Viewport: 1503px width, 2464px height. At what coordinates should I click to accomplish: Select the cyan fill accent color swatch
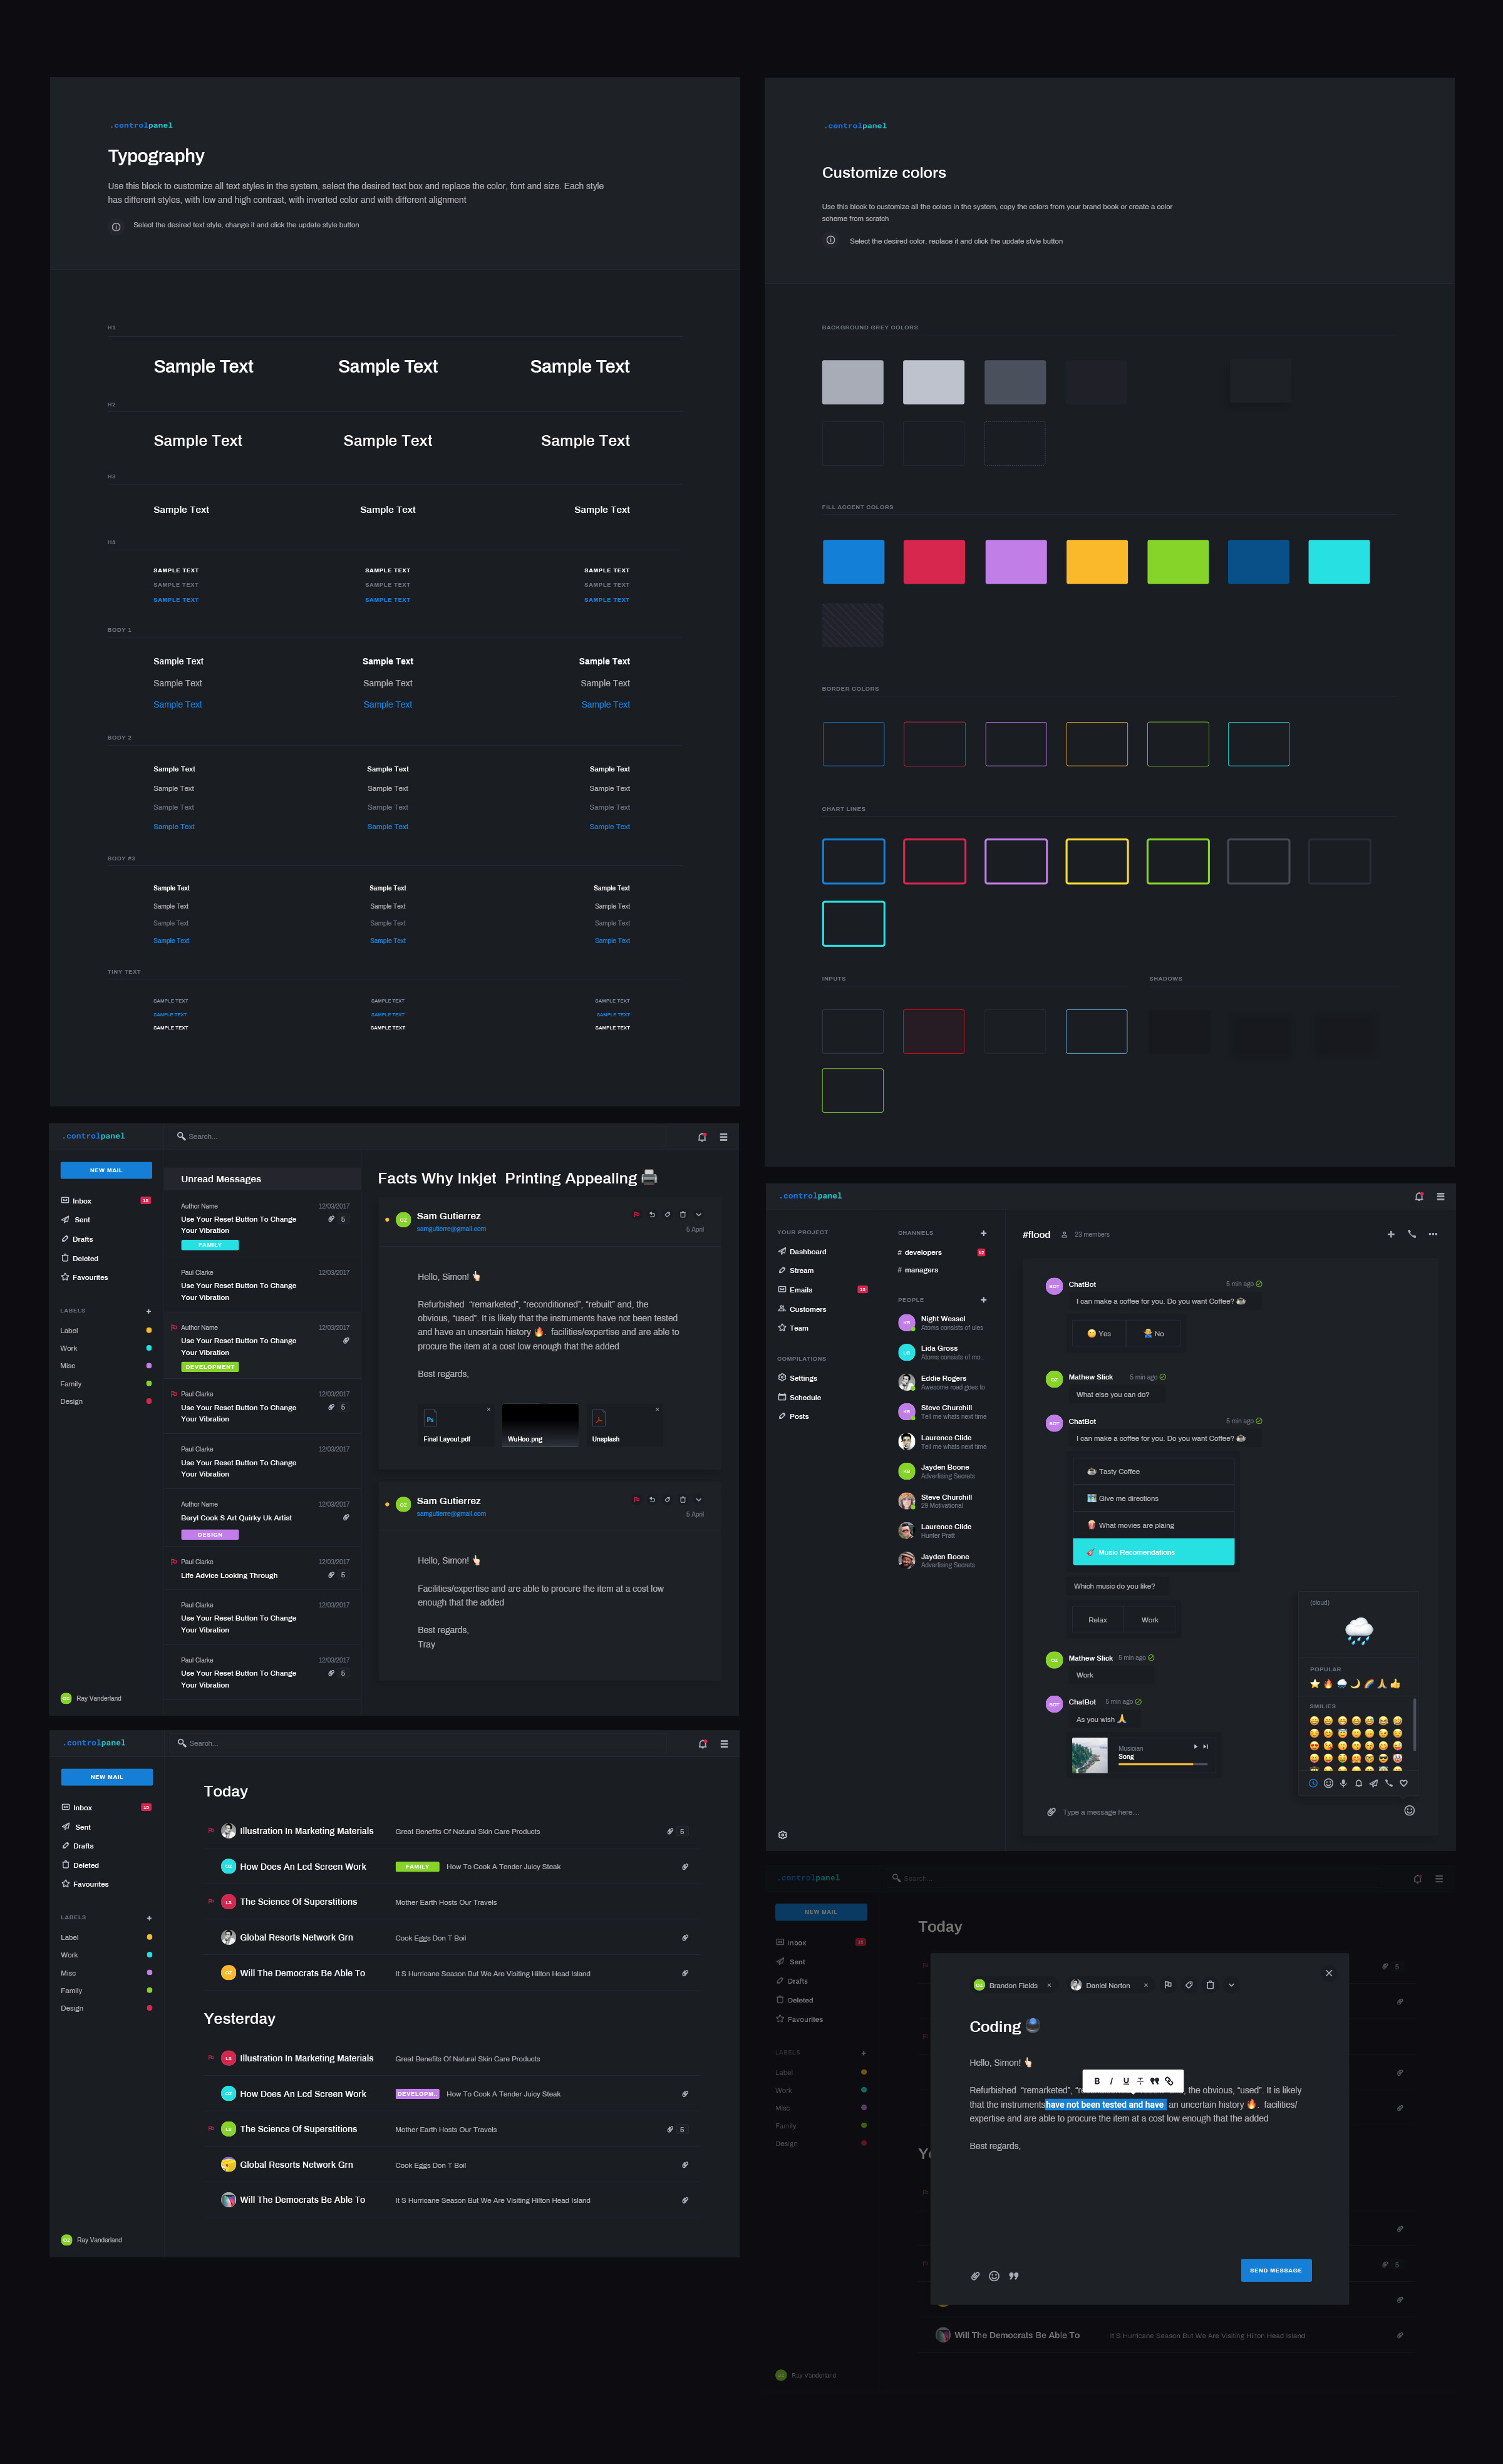click(1339, 561)
